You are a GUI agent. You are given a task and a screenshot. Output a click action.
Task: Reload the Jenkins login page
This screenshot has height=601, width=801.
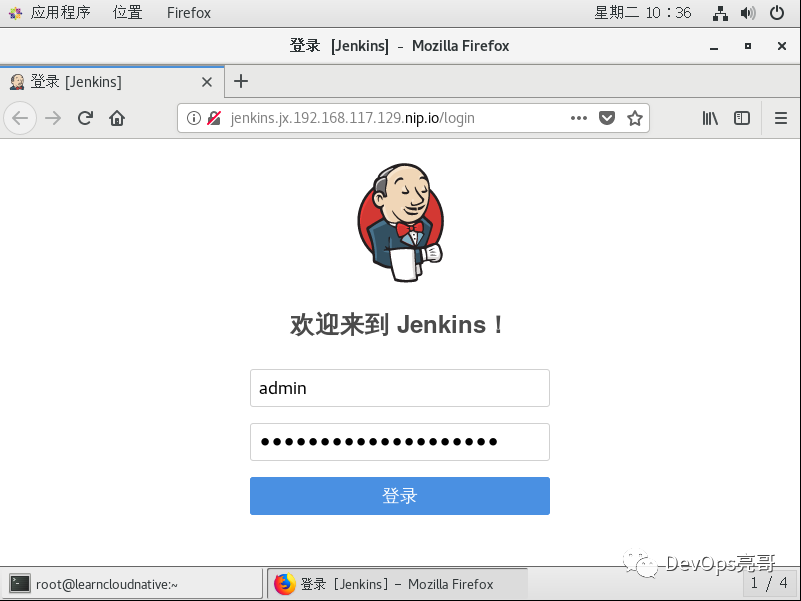point(85,118)
